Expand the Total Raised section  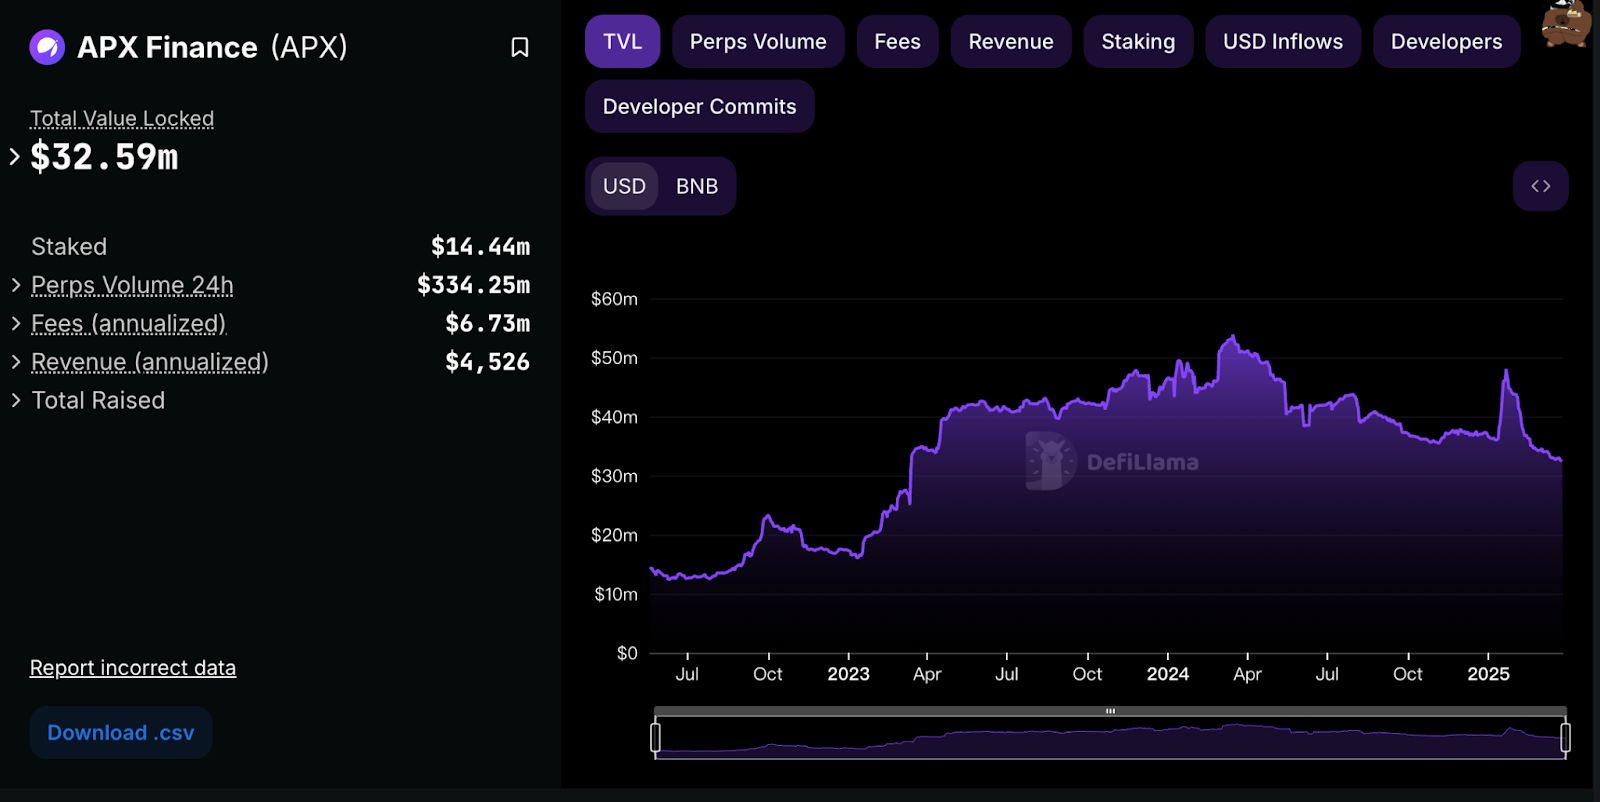[x=16, y=400]
